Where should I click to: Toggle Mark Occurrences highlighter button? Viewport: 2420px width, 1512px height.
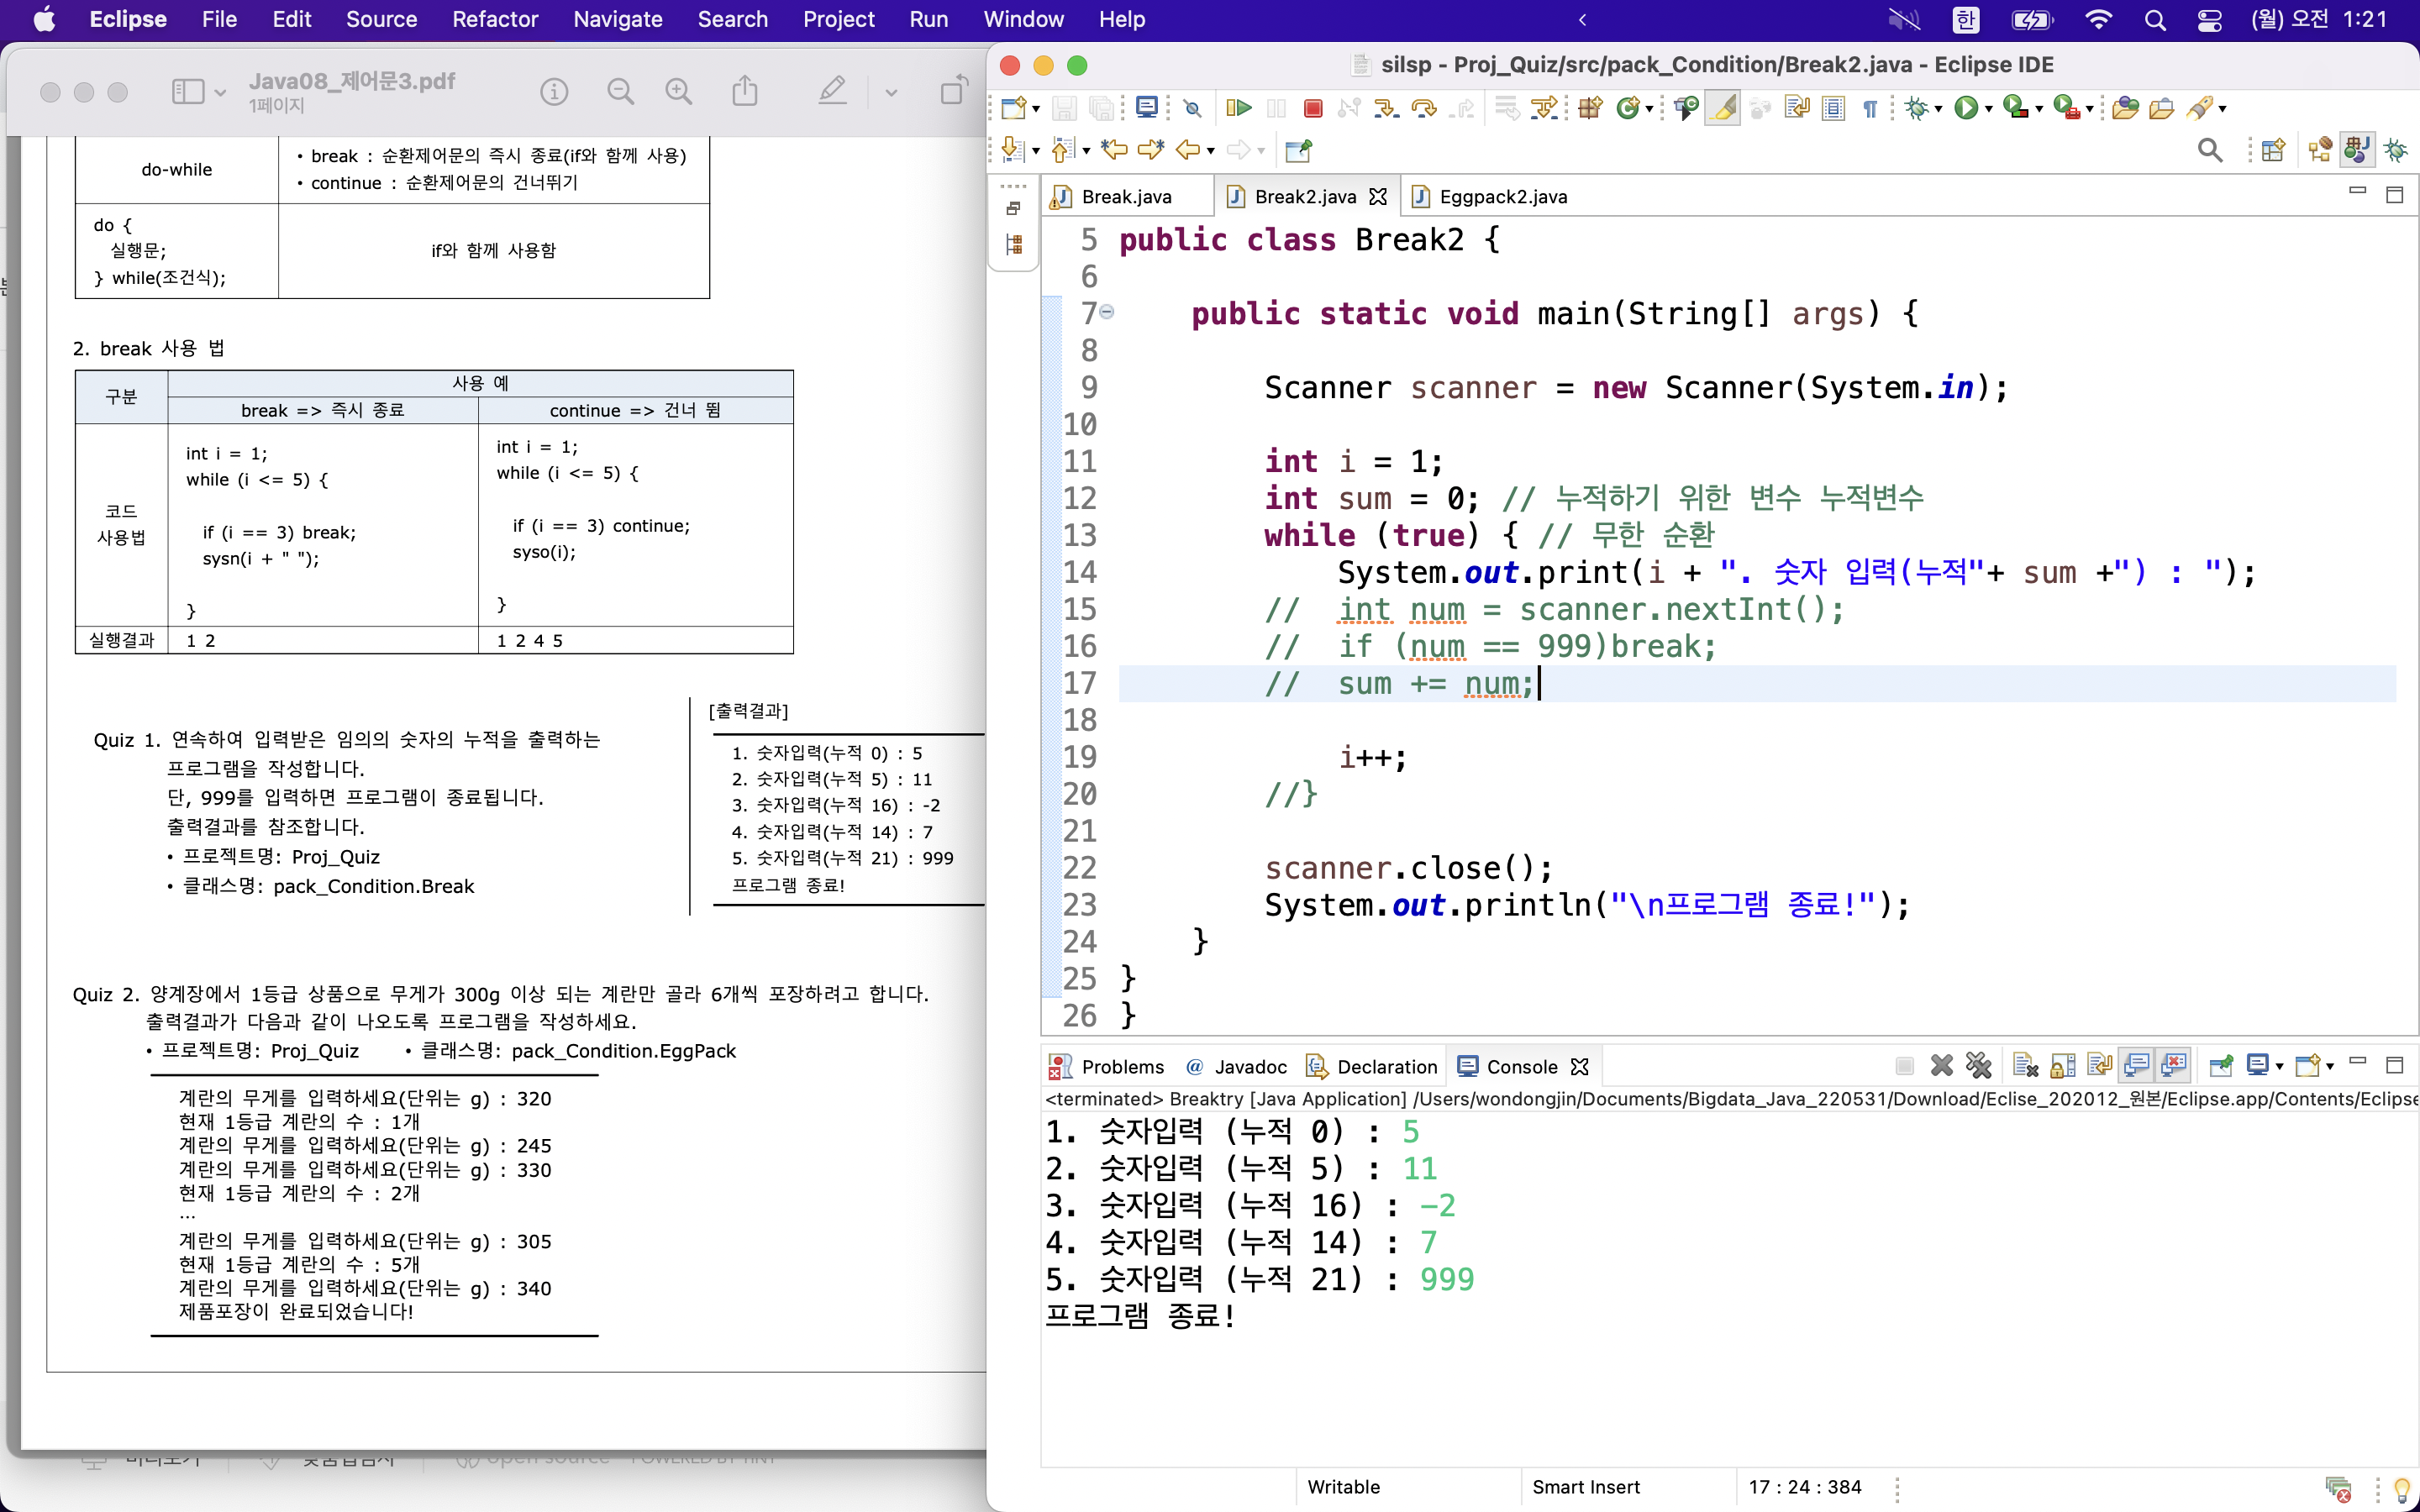[1723, 108]
